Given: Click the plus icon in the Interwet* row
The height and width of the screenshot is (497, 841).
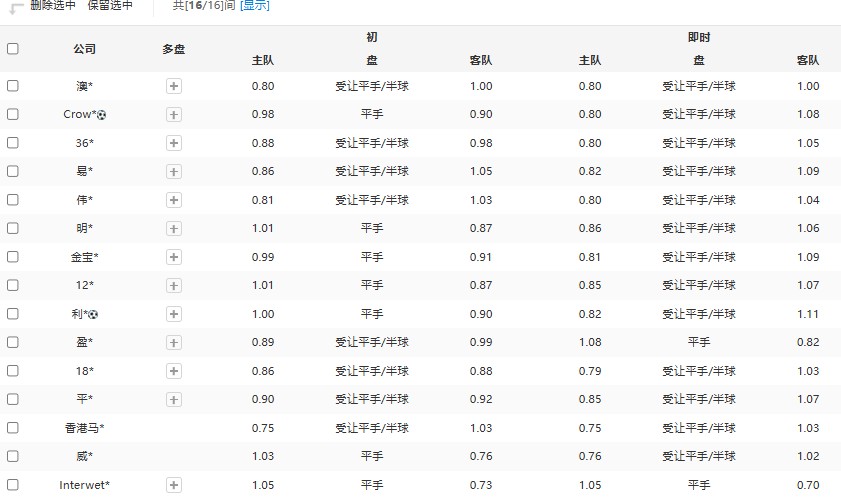Looking at the screenshot, I should pos(173,486).
